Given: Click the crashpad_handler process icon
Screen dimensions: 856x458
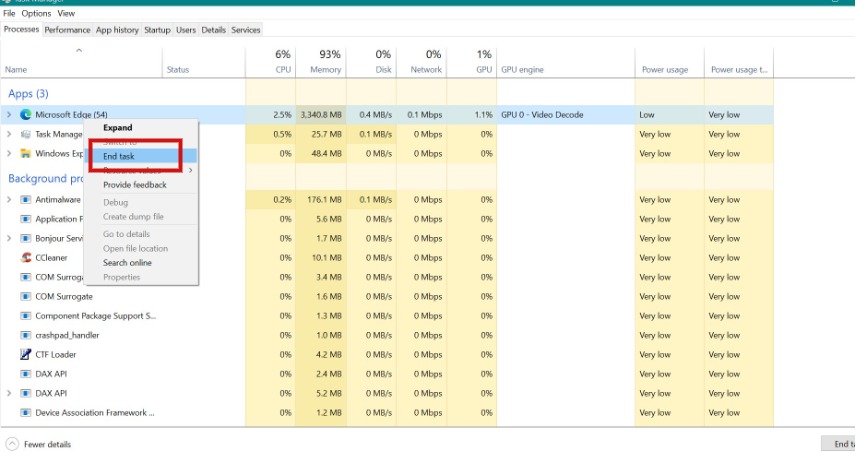Looking at the screenshot, I should point(25,335).
